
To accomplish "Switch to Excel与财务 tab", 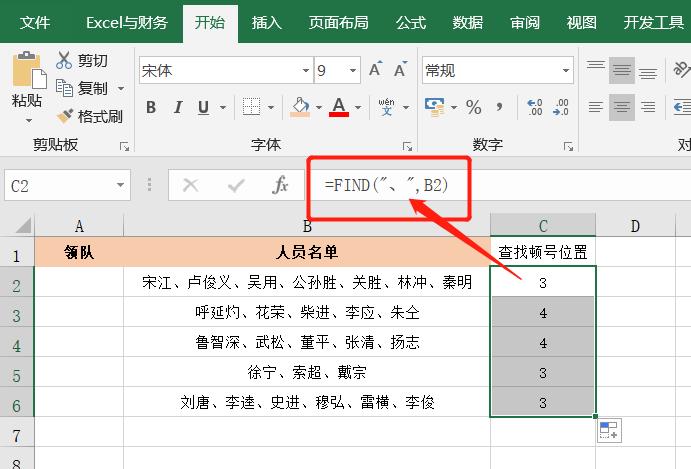I will pyautogui.click(x=127, y=22).
